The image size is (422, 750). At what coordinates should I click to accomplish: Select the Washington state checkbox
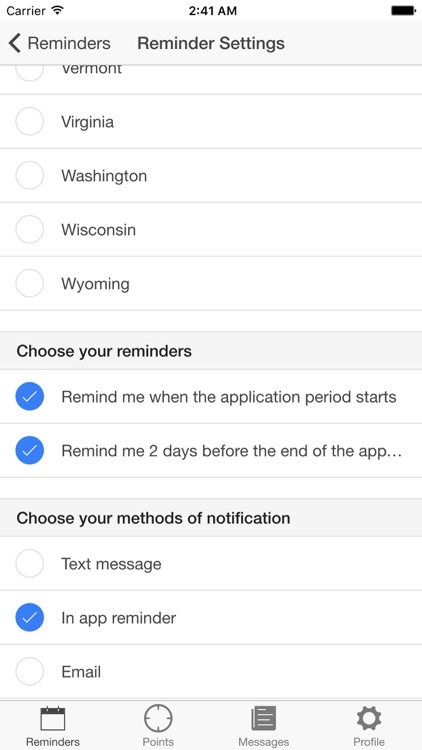pos(30,176)
